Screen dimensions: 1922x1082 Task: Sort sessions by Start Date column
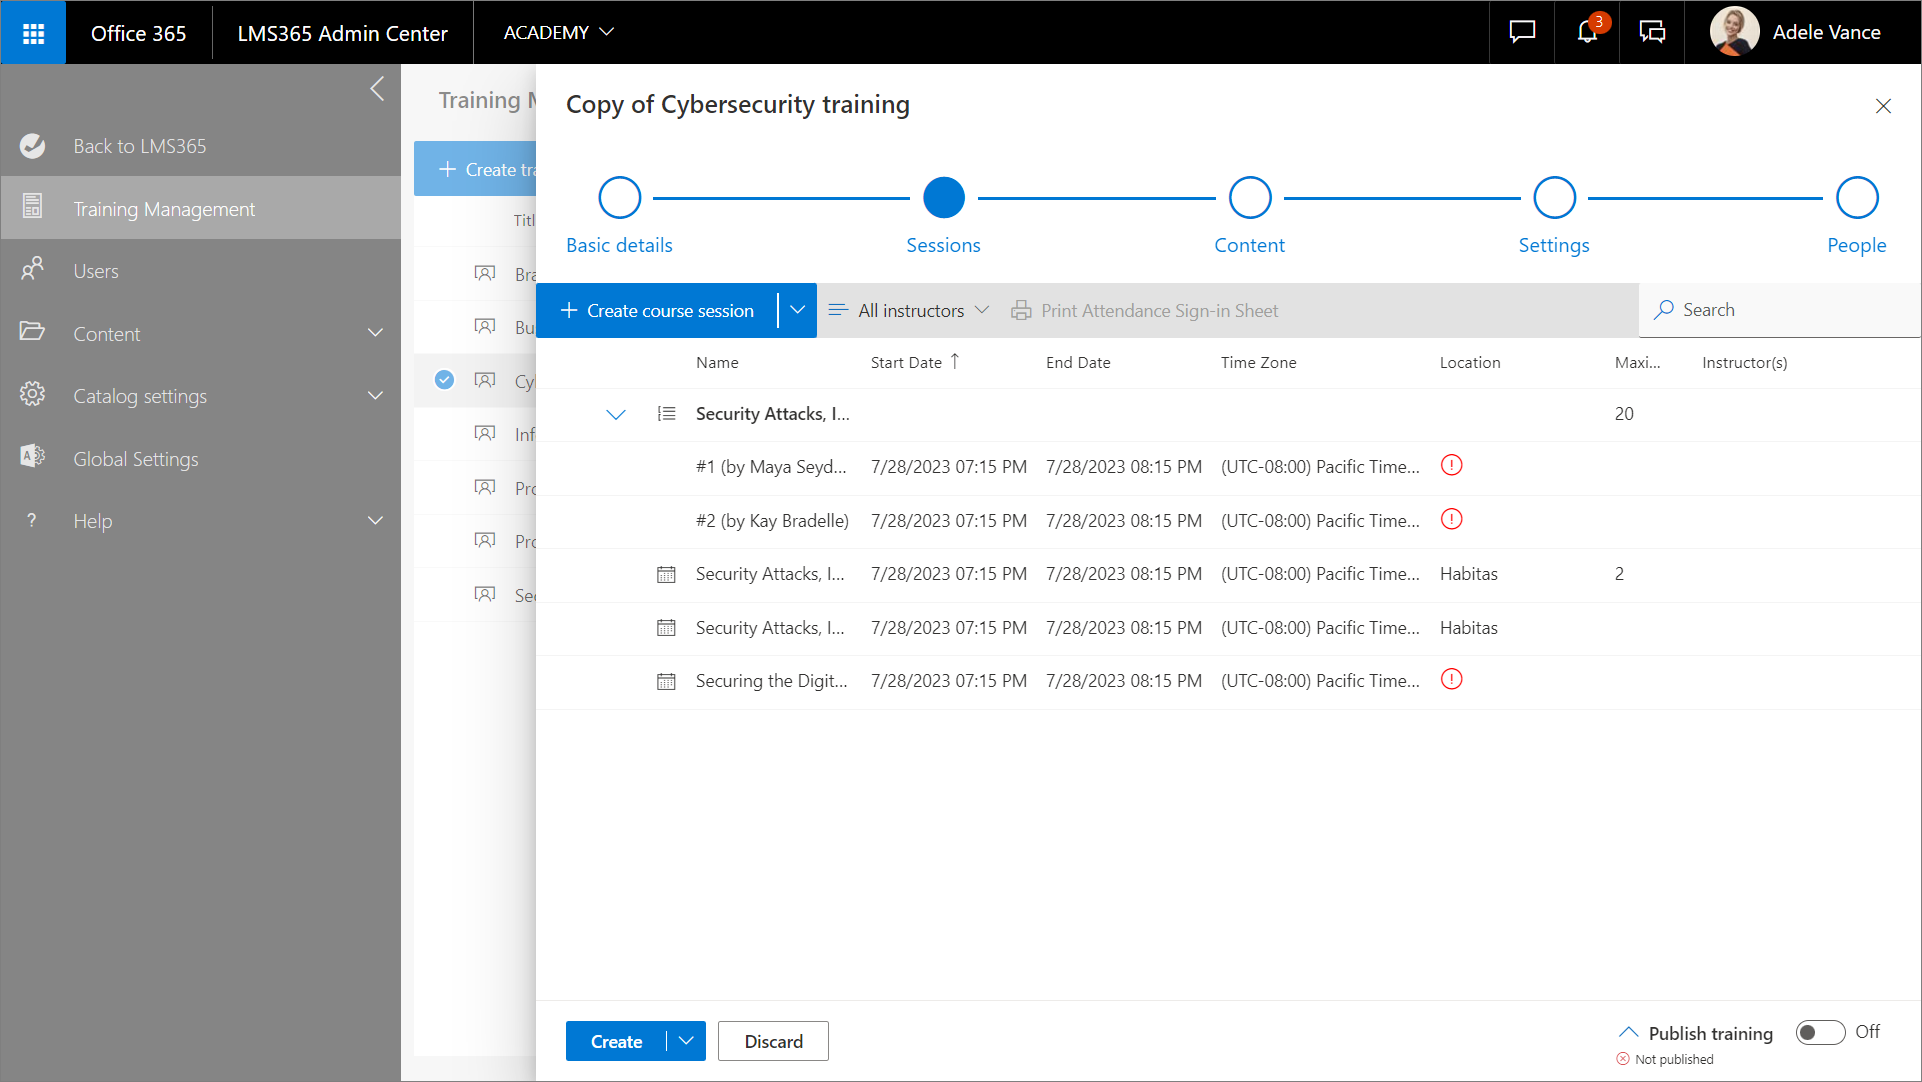tap(906, 362)
